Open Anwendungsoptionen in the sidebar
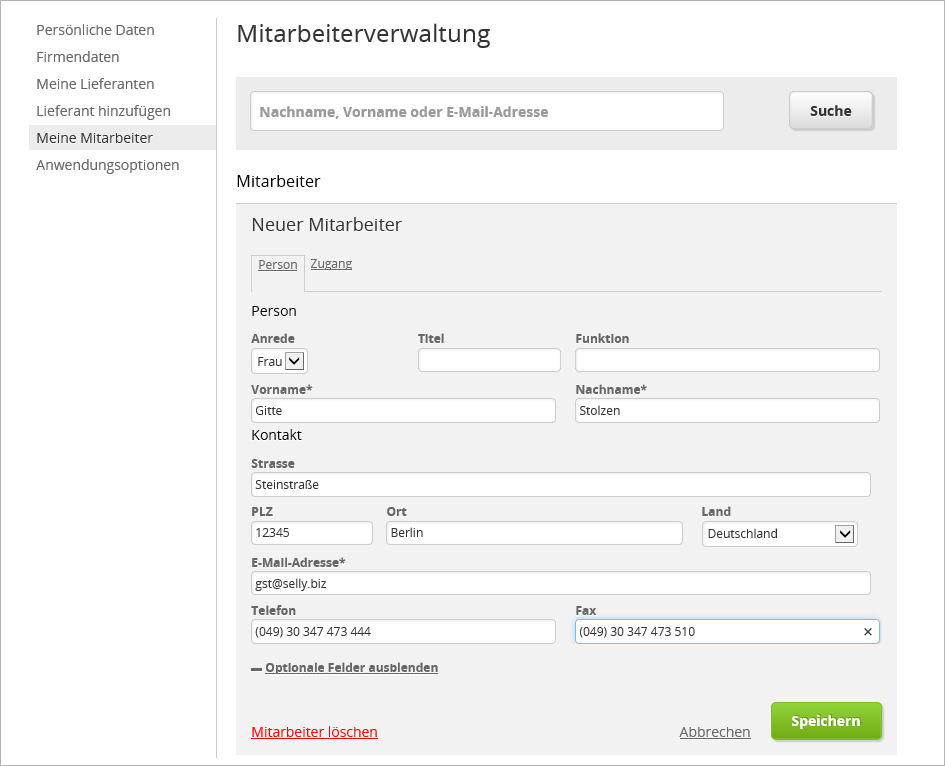The height and width of the screenshot is (766, 945). (x=108, y=165)
